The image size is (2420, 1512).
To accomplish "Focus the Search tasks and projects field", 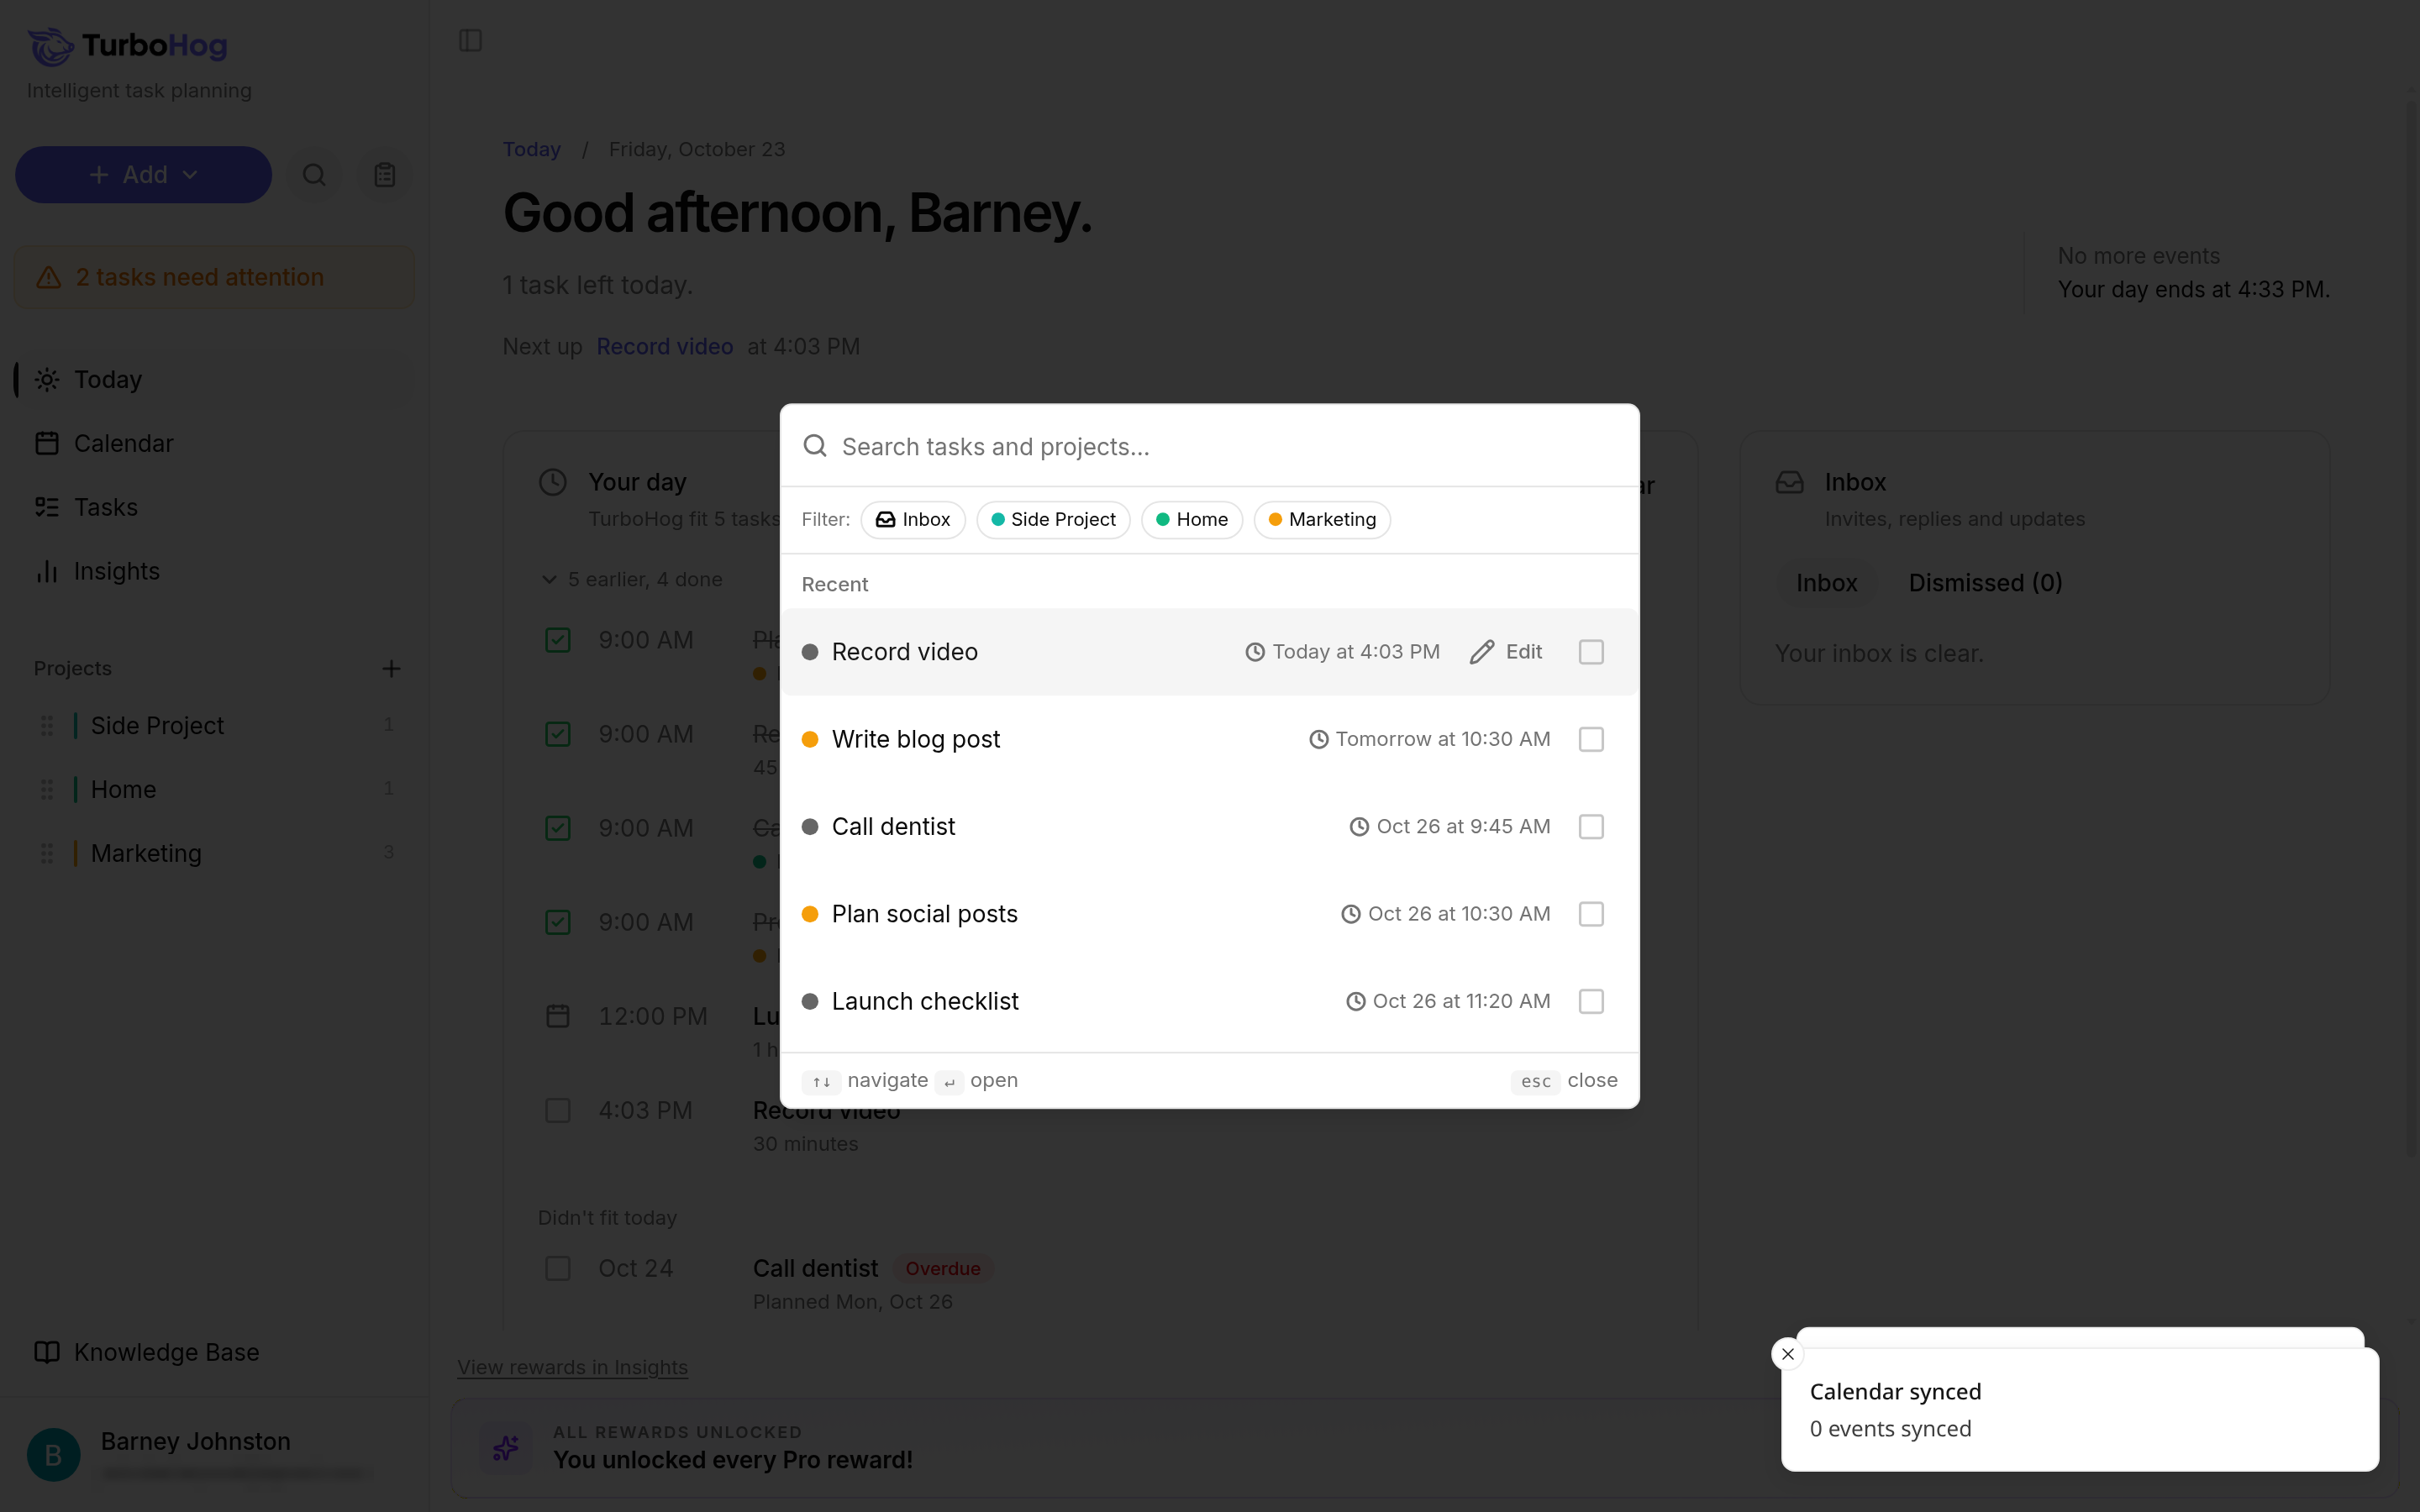I will pos(1210,446).
